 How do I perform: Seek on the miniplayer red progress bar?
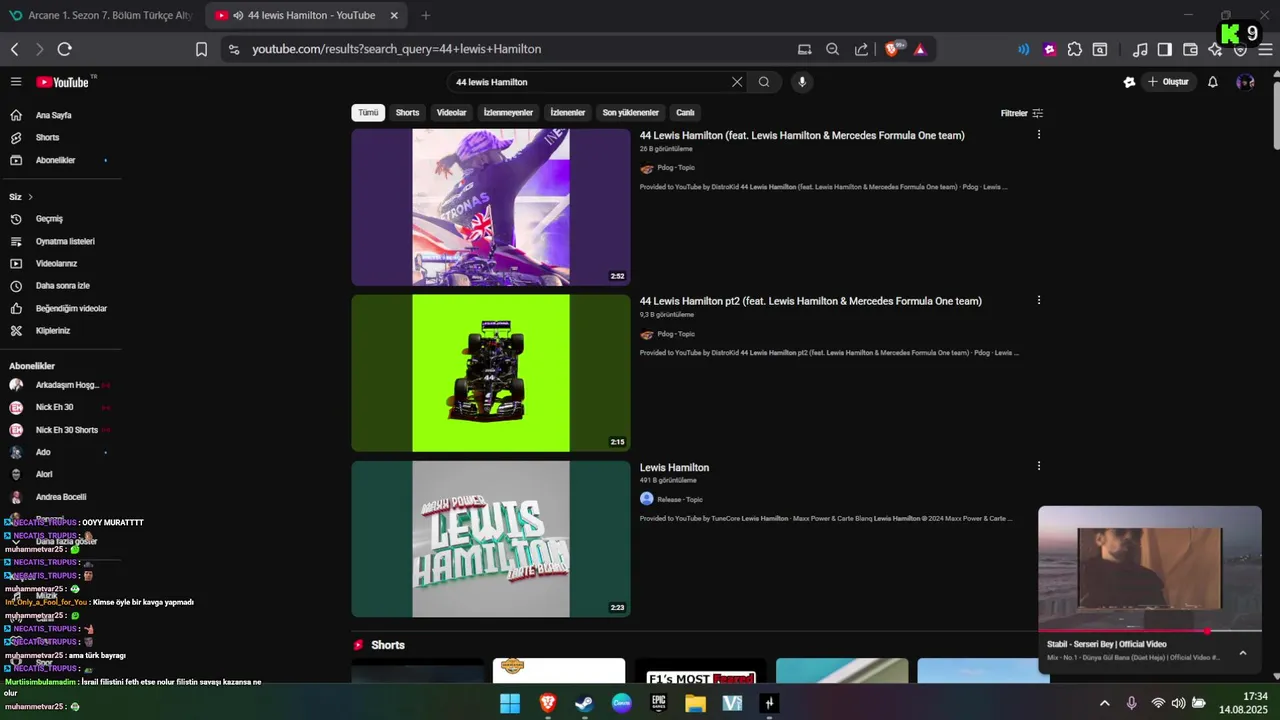coord(1150,631)
